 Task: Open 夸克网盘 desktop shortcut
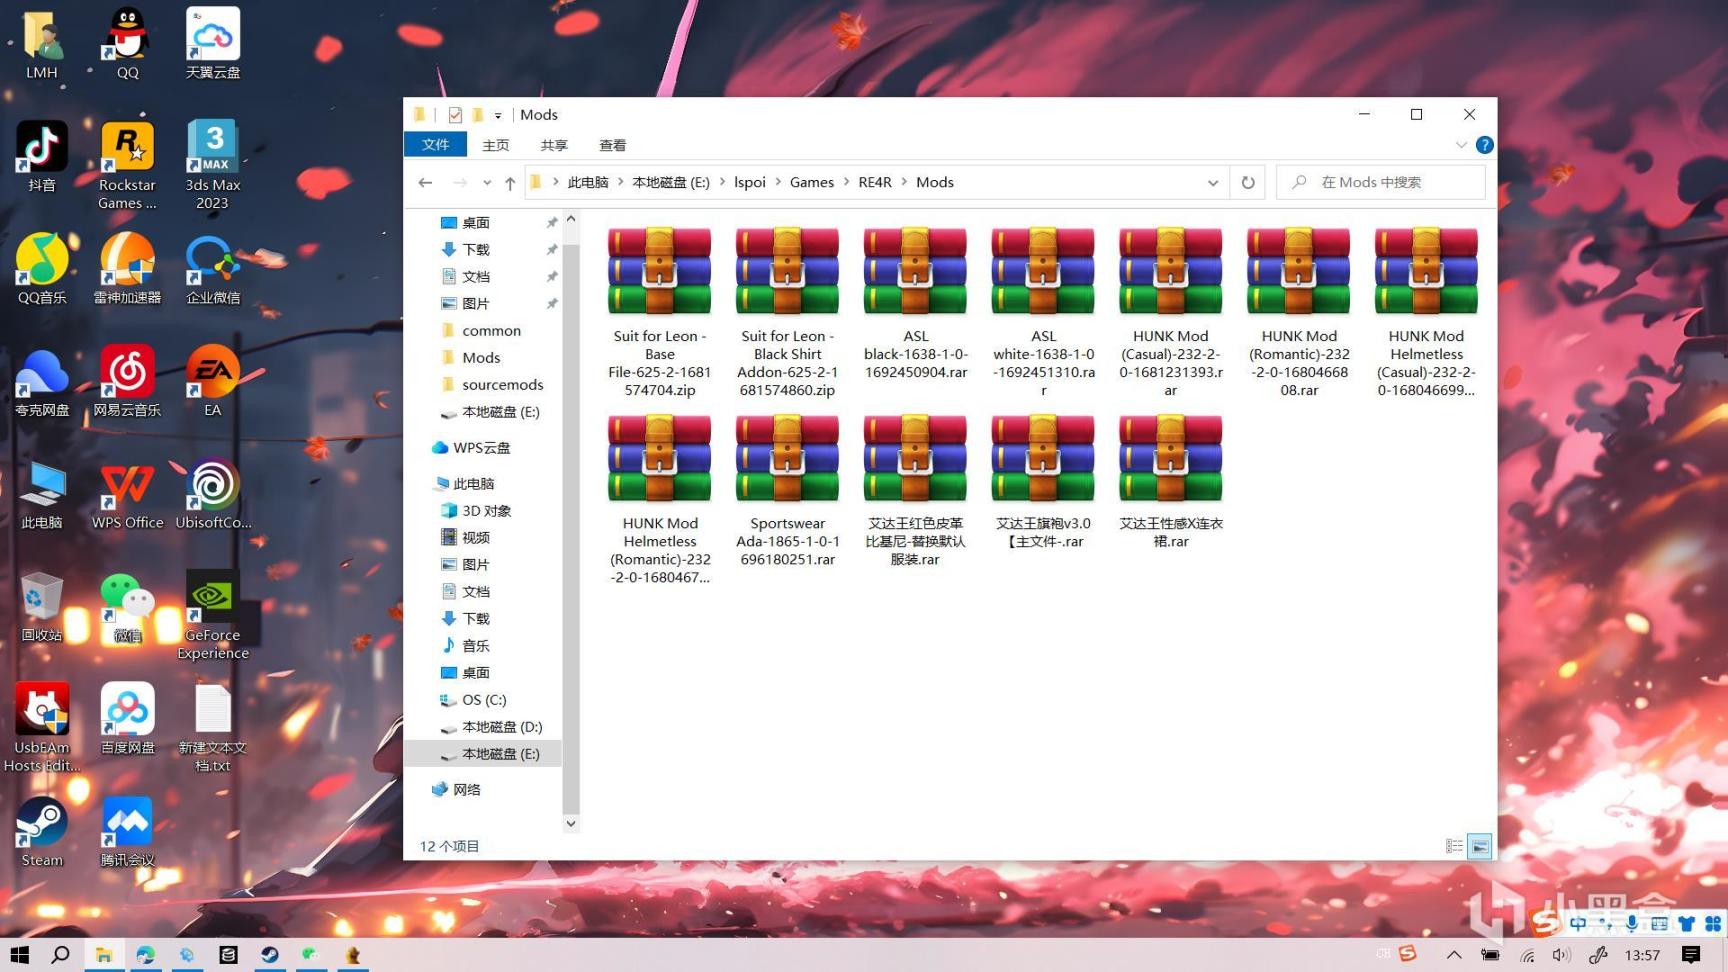pos(42,381)
